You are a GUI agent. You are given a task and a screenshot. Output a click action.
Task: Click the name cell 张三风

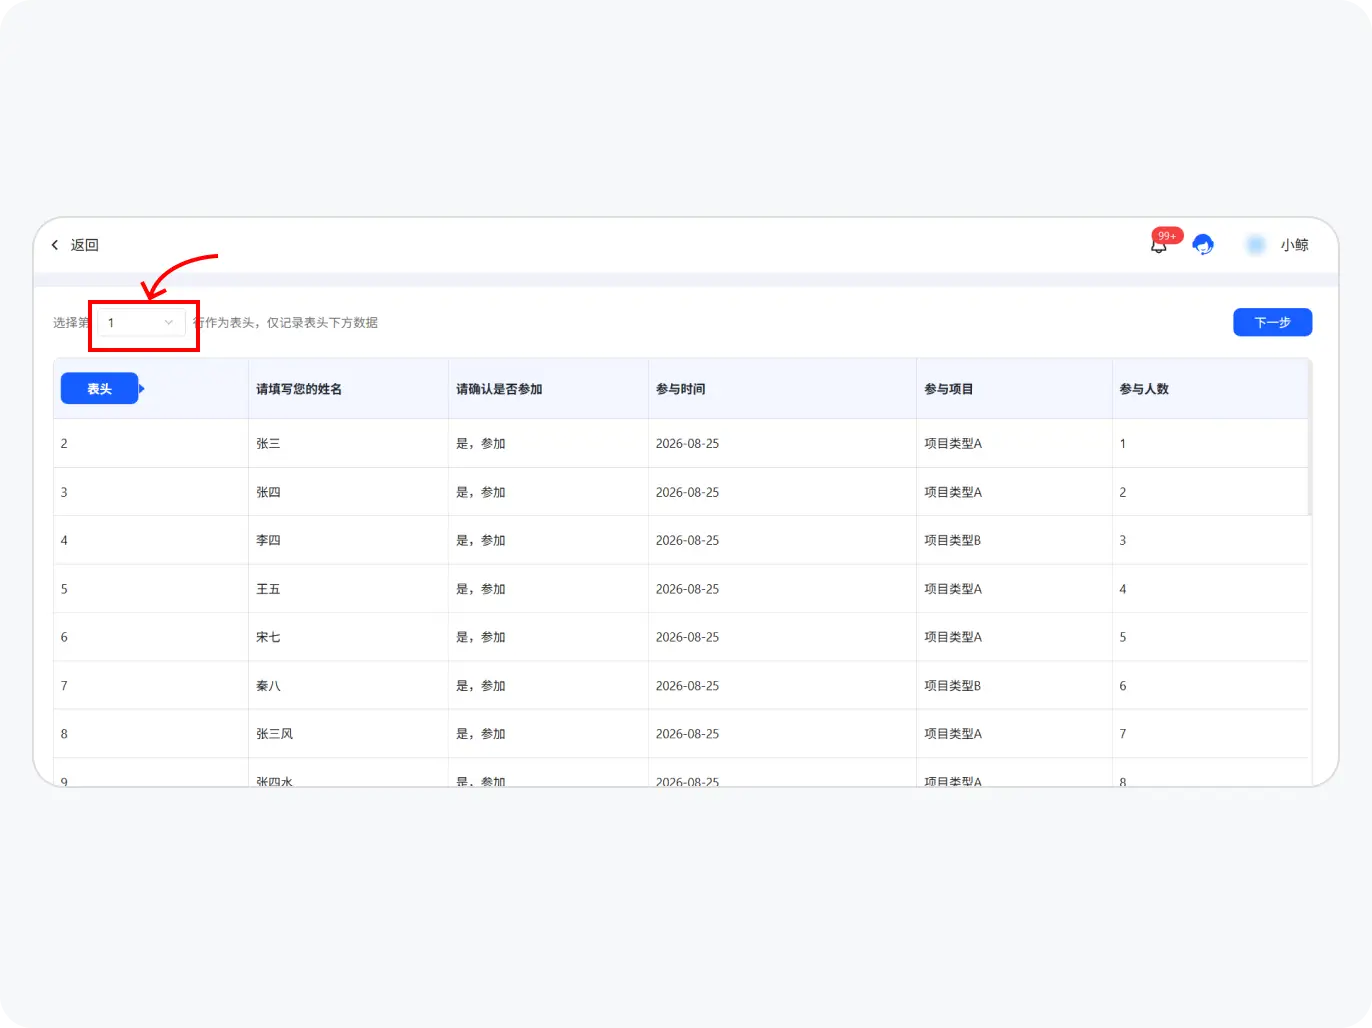(275, 734)
